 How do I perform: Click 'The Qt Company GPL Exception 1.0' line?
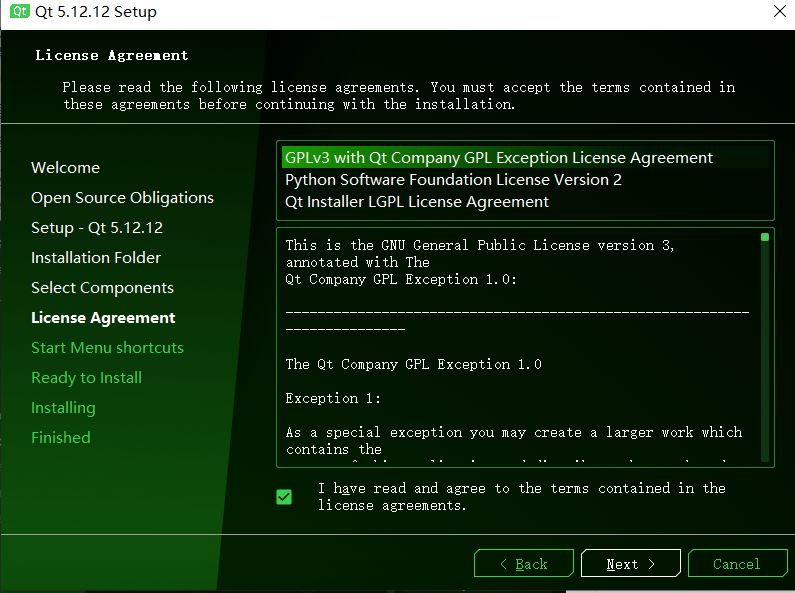click(414, 364)
